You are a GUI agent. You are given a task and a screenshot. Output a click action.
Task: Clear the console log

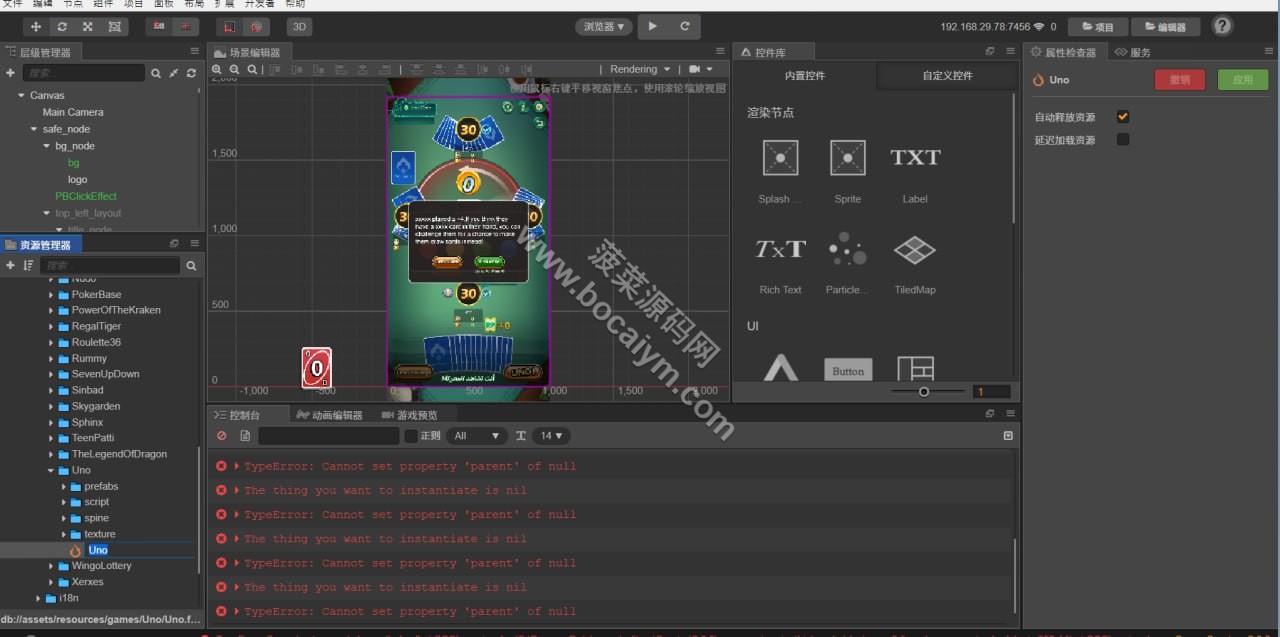pos(222,436)
